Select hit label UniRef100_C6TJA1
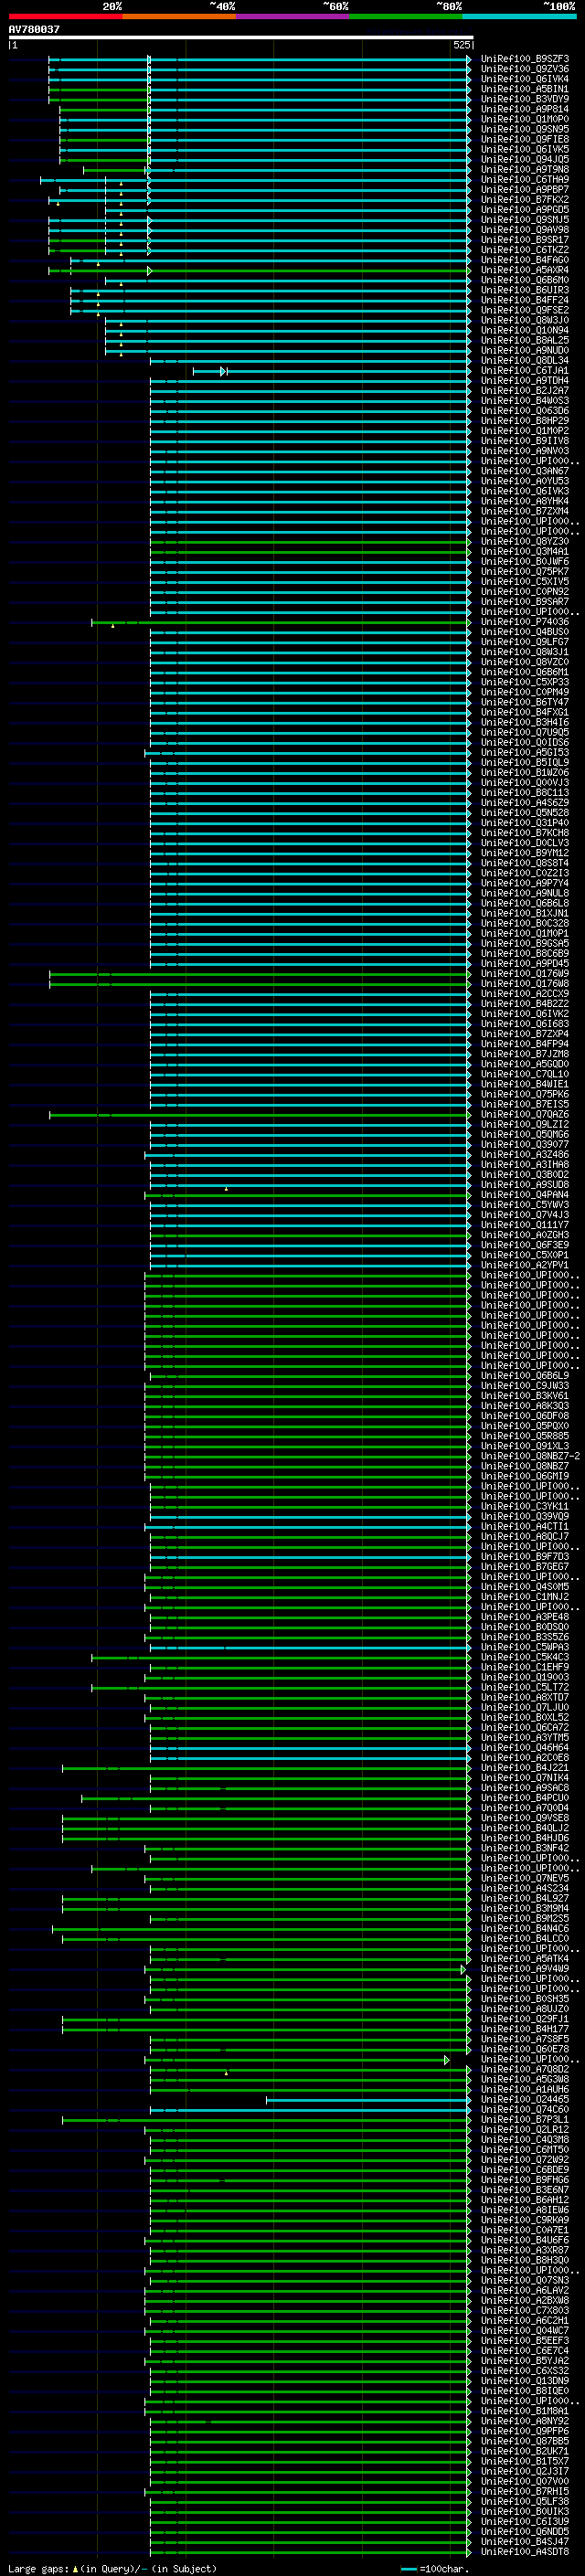 (x=524, y=371)
